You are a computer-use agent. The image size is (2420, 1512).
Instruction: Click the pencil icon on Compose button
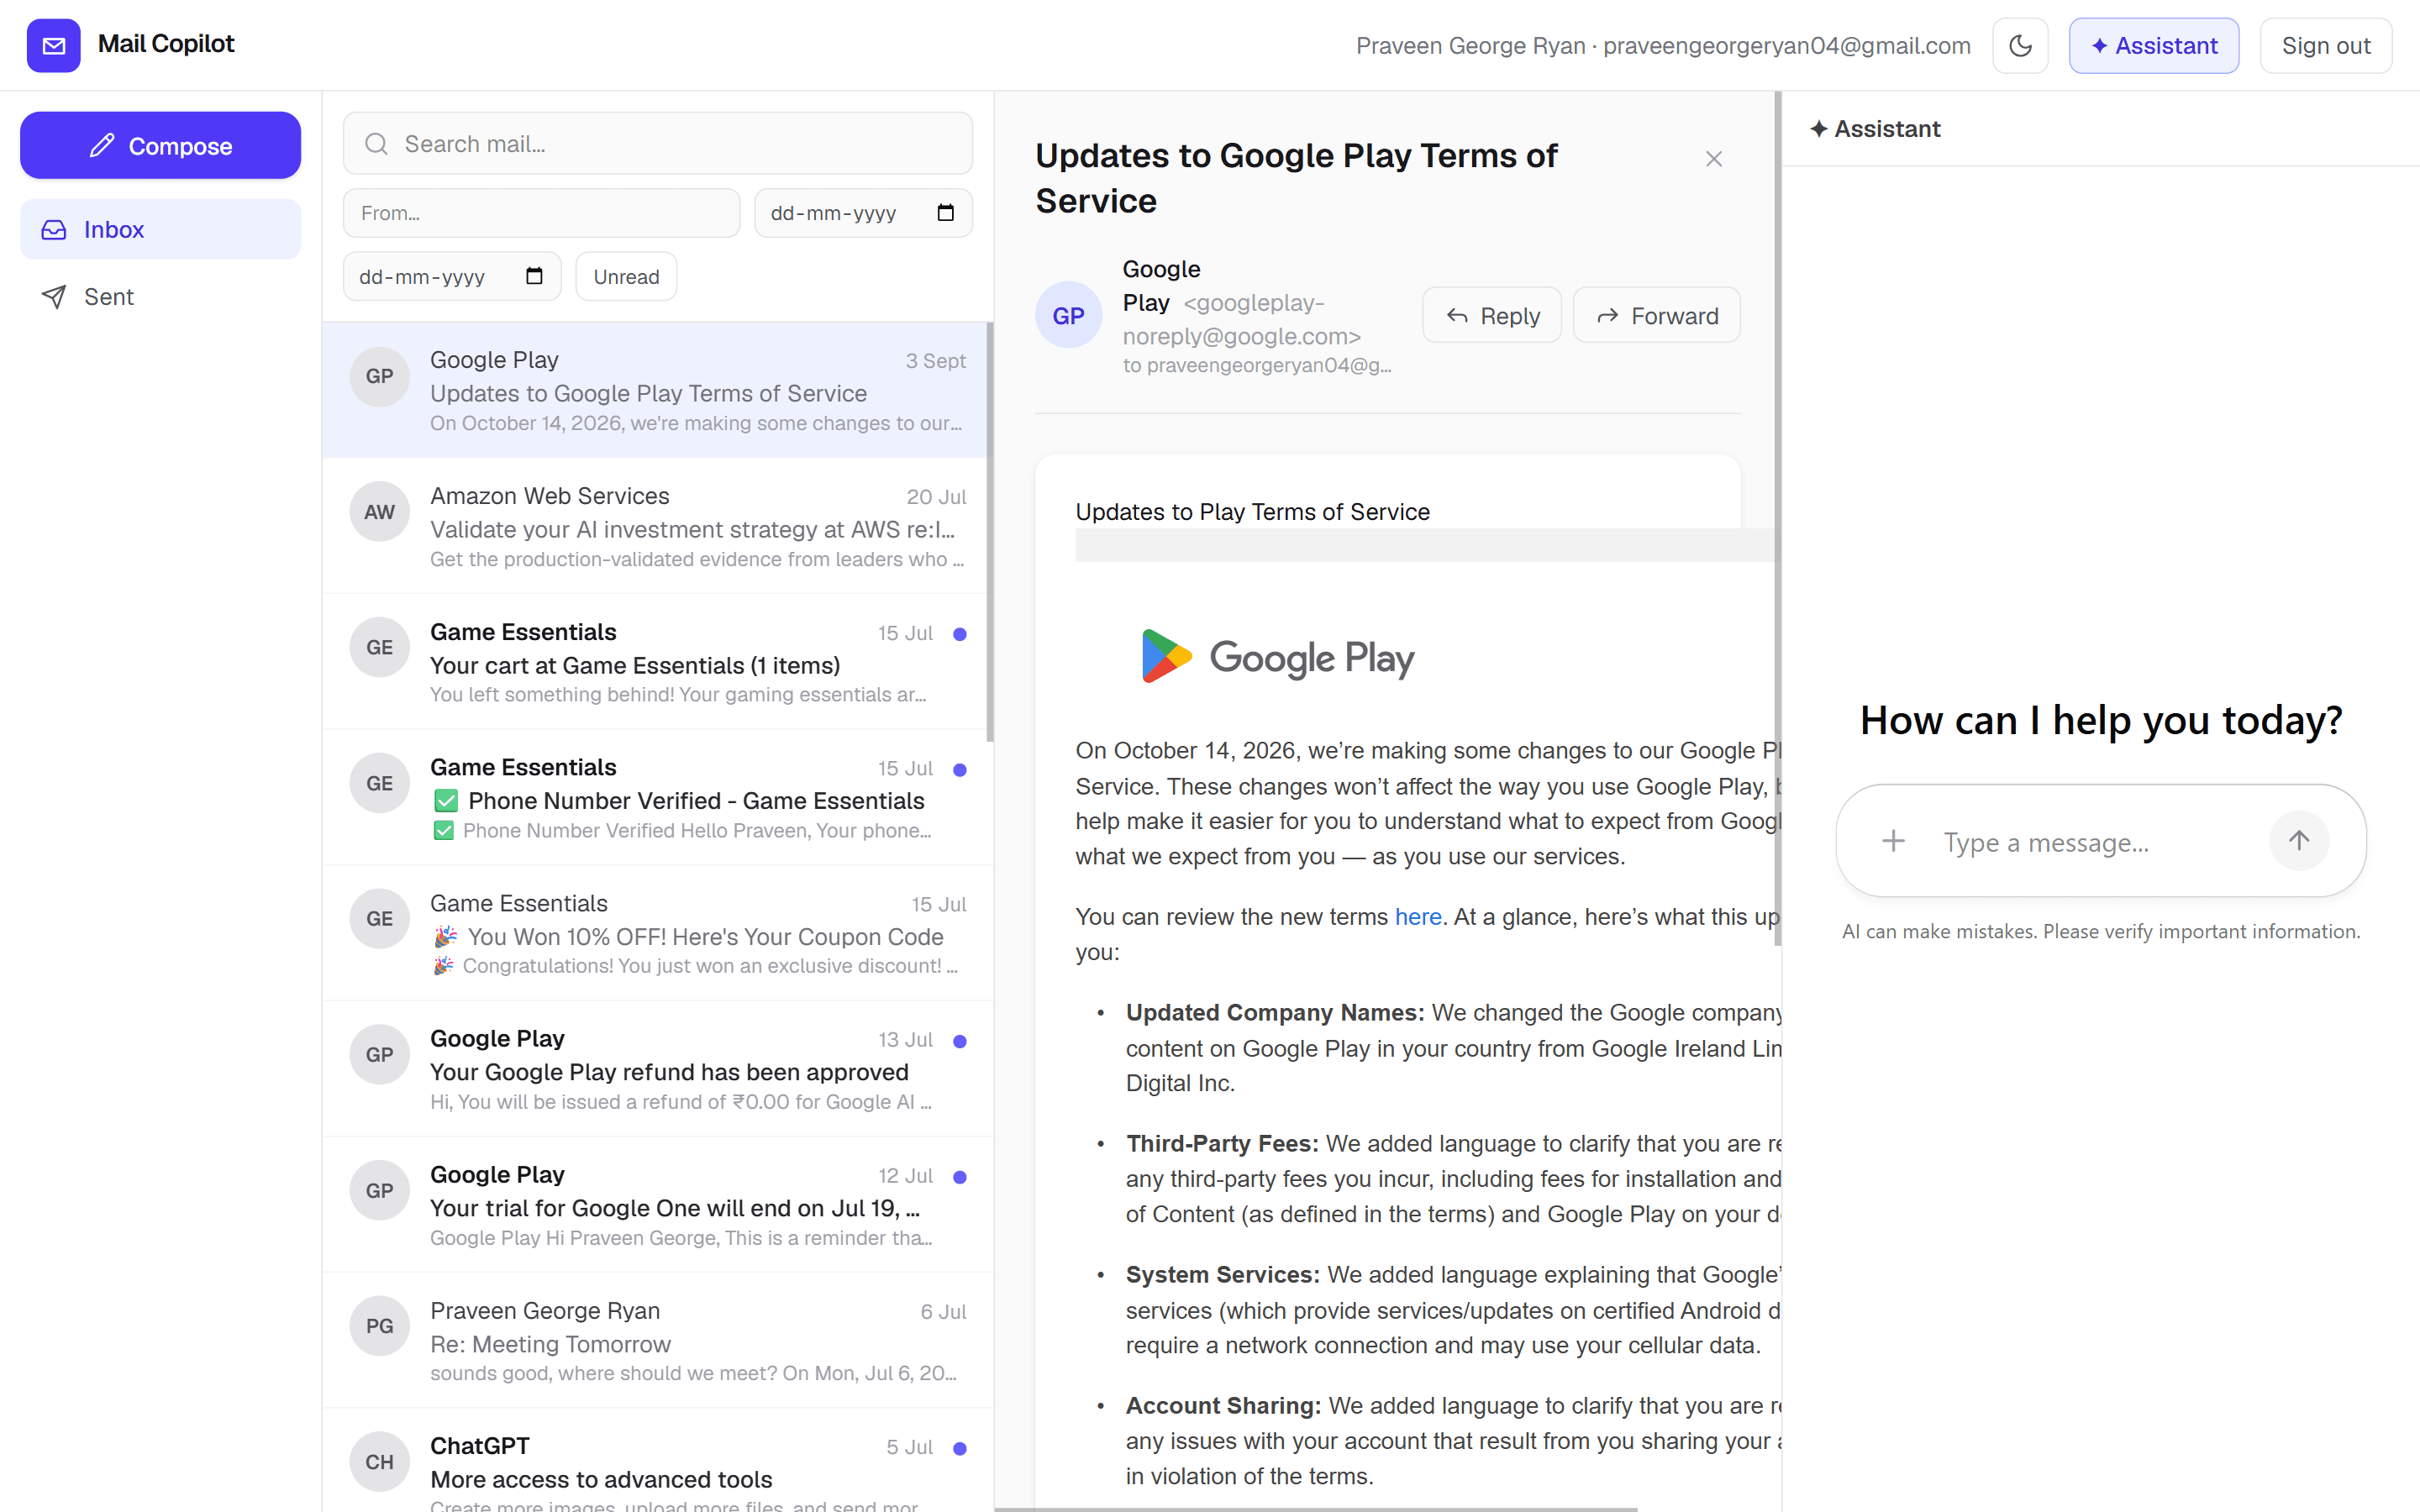point(102,146)
